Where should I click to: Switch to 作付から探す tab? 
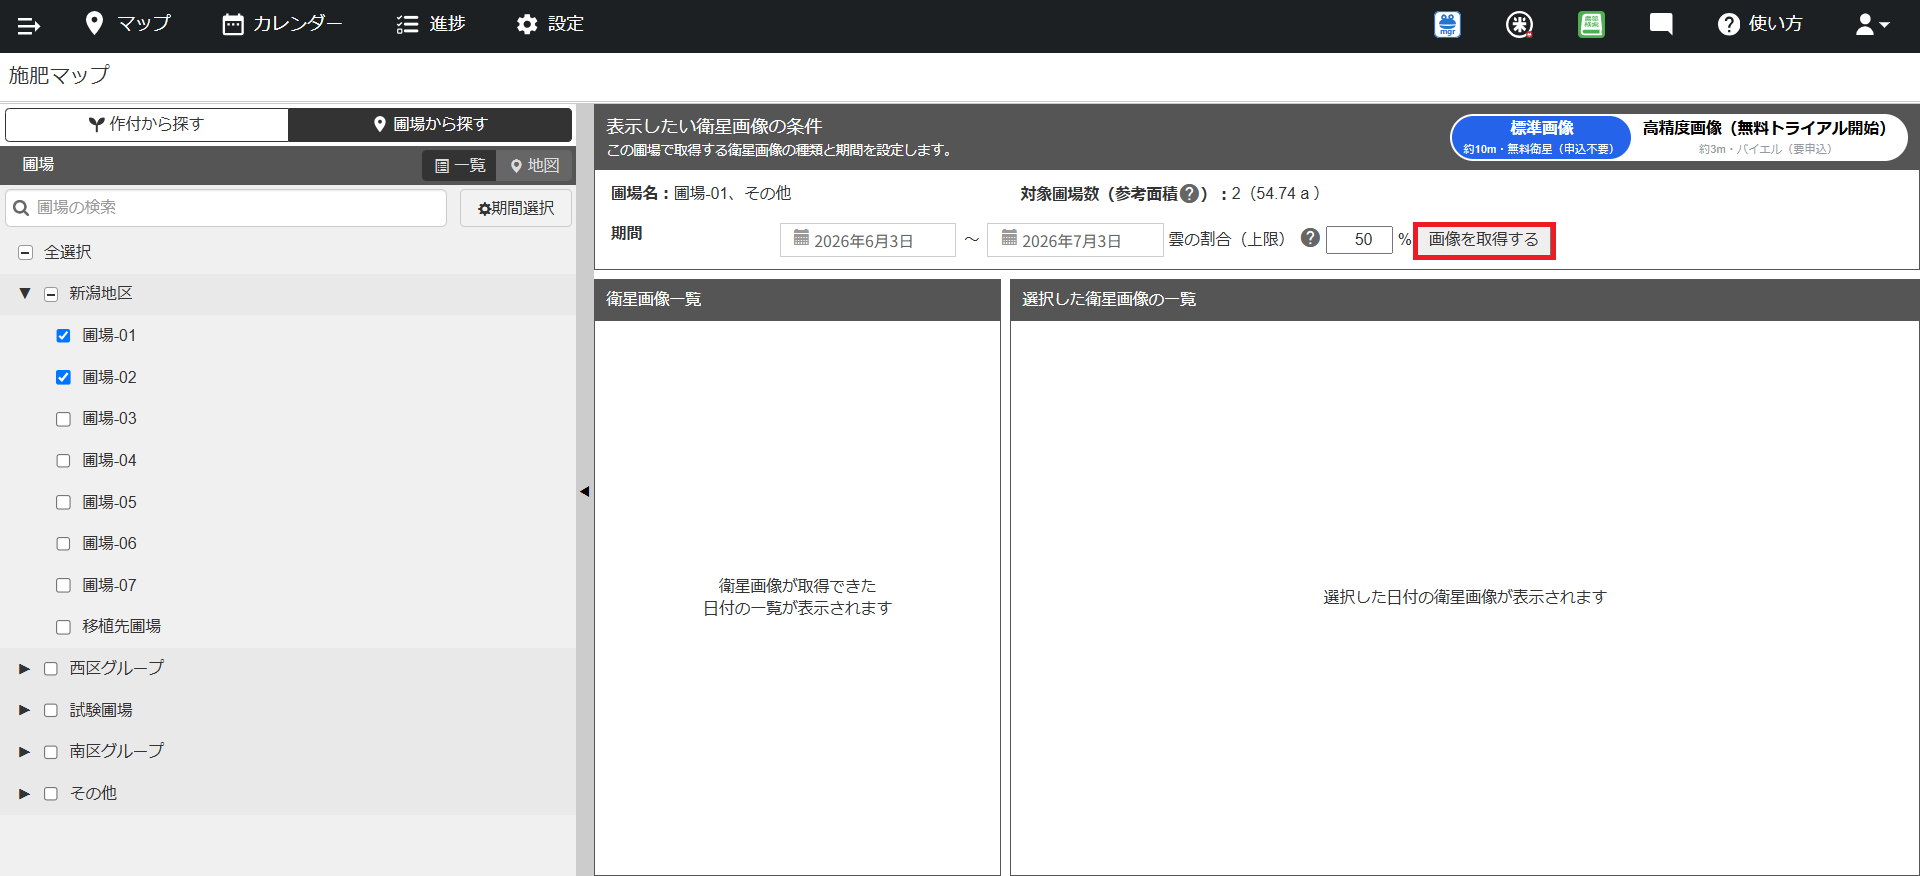(147, 124)
